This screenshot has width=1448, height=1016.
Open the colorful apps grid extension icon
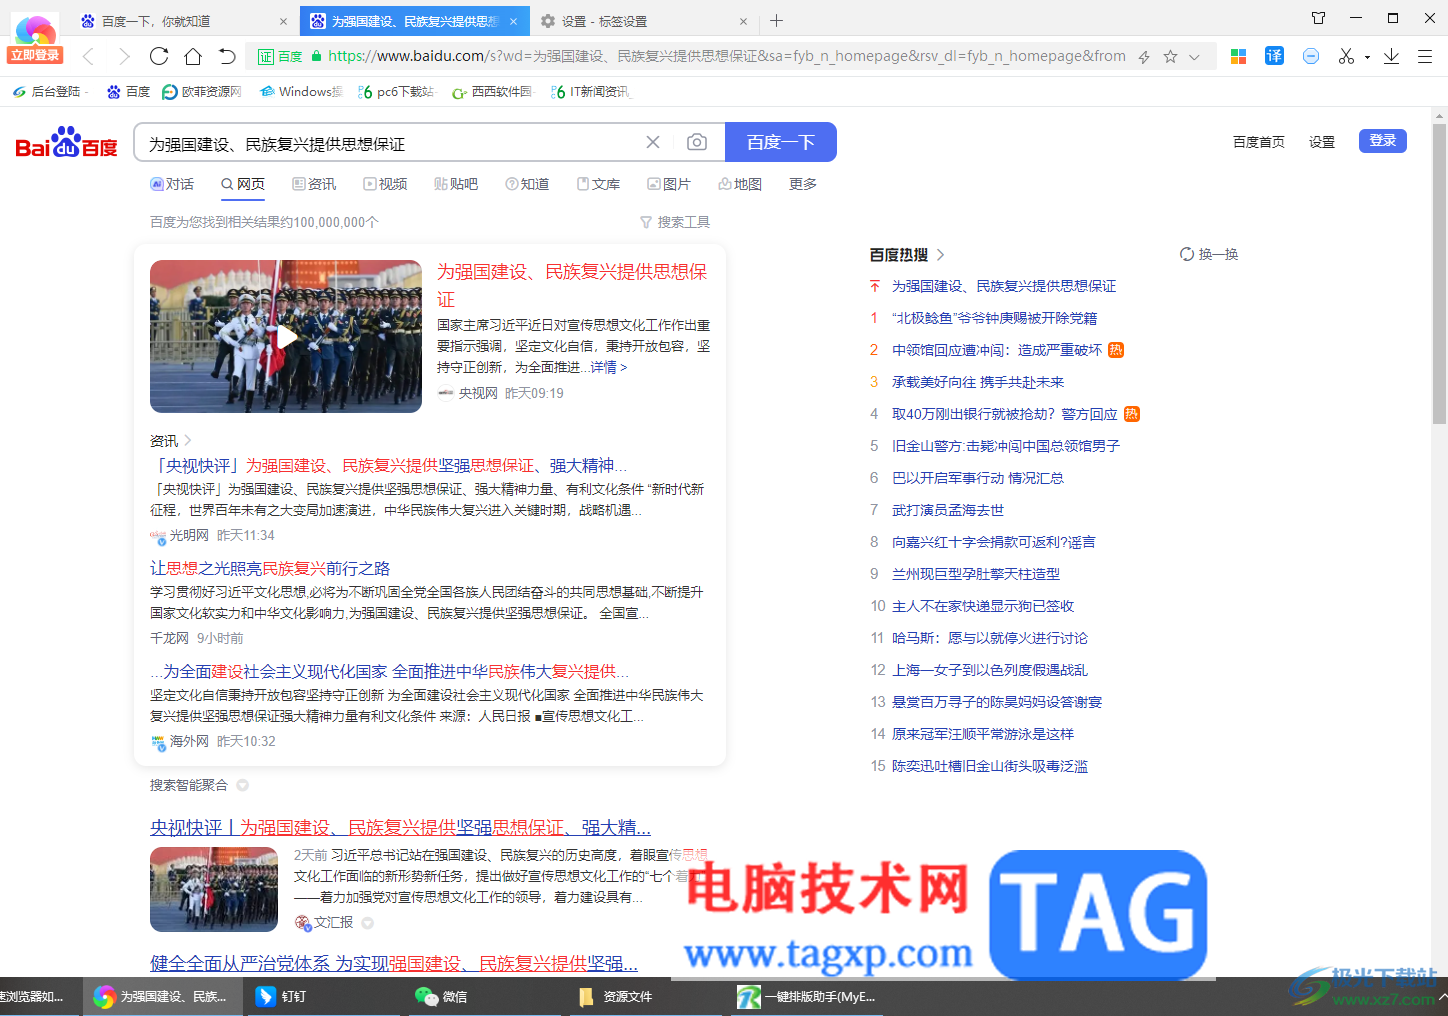pyautogui.click(x=1238, y=56)
